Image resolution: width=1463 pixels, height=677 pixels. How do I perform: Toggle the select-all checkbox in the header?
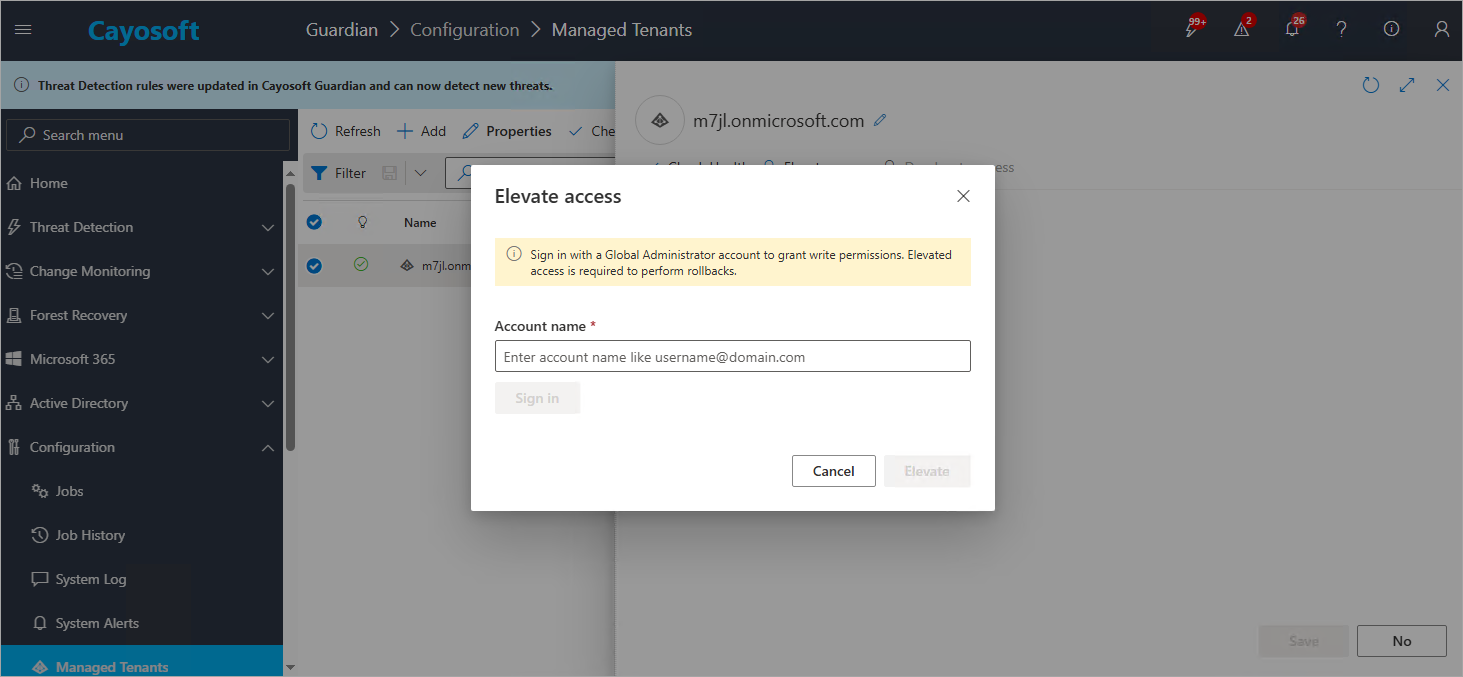pyautogui.click(x=314, y=222)
